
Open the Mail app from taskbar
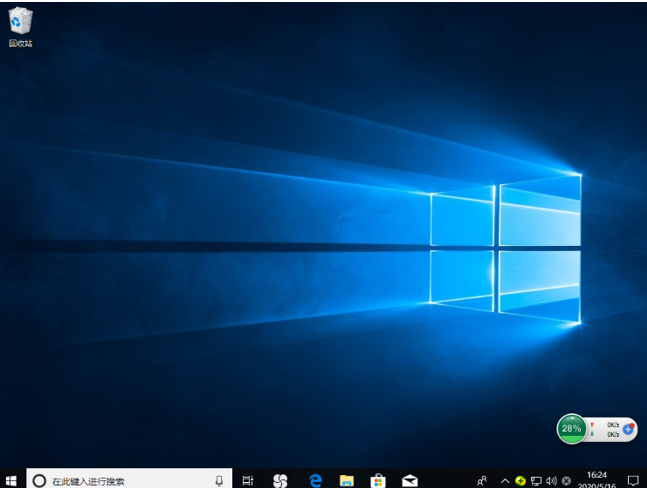point(409,481)
